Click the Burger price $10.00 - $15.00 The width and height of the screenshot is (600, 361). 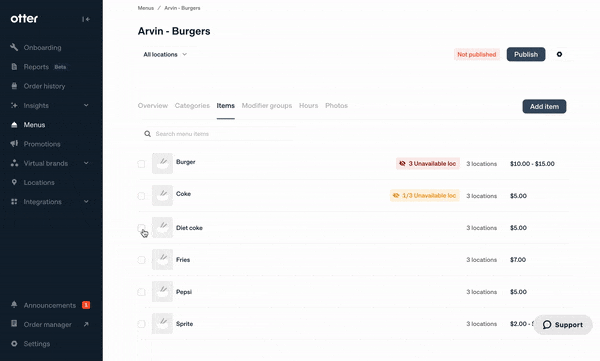(532, 164)
